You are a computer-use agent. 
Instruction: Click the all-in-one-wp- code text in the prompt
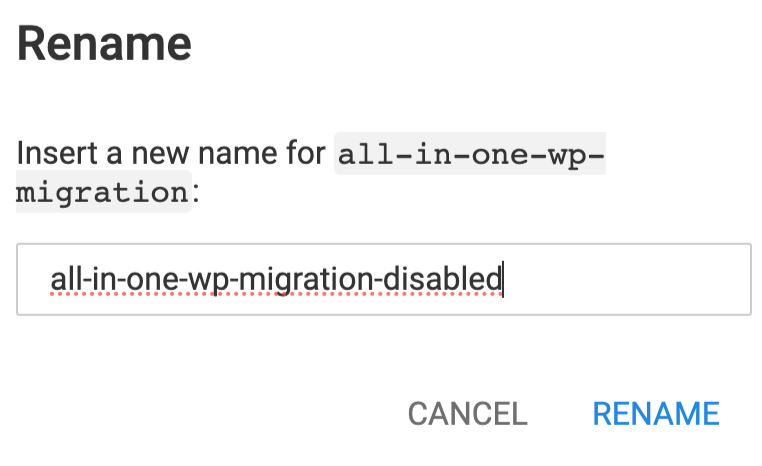[470, 155]
